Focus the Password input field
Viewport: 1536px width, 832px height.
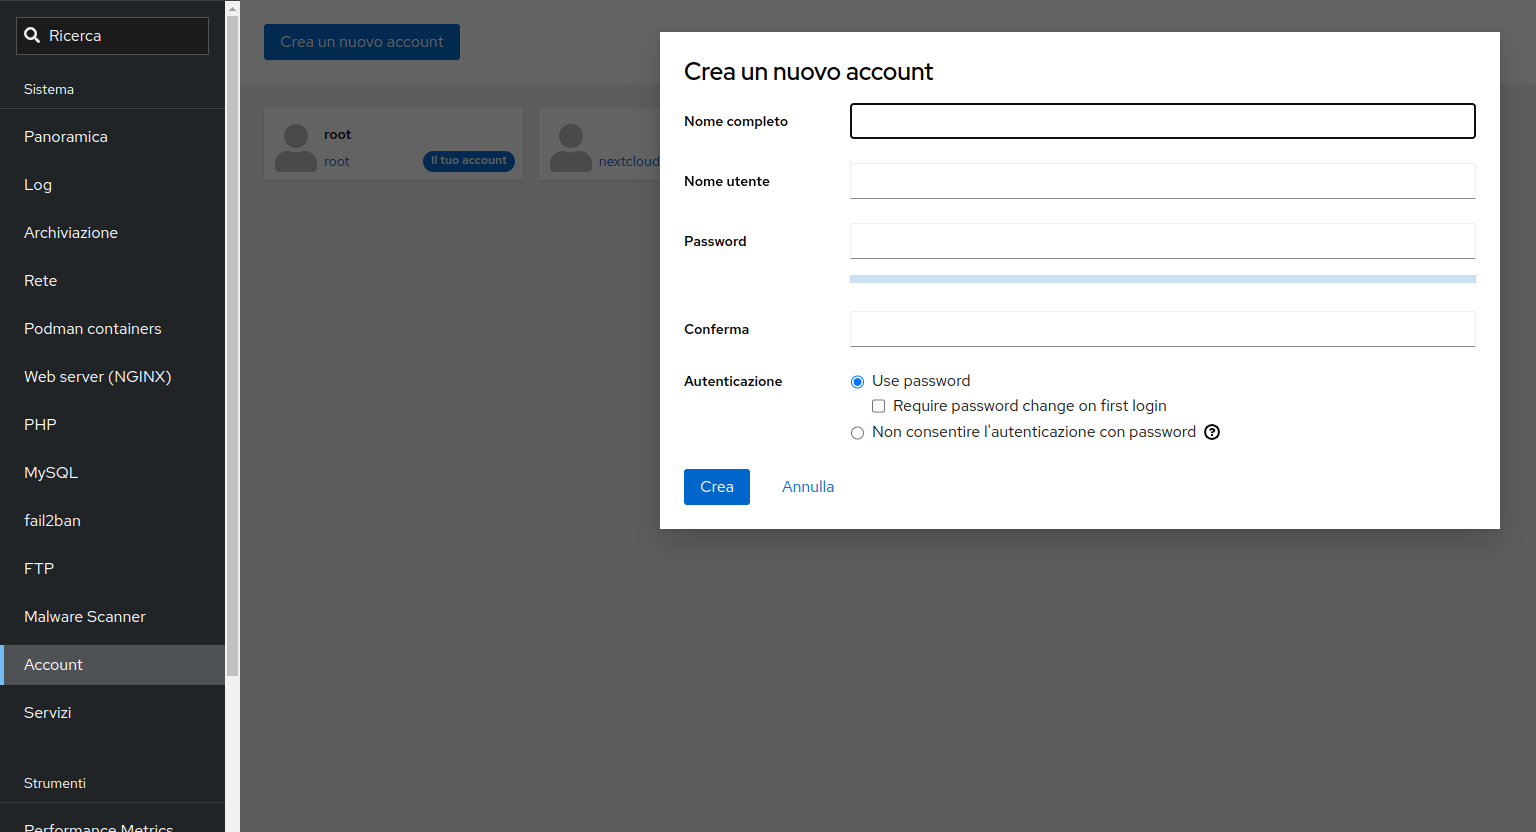pyautogui.click(x=1163, y=241)
